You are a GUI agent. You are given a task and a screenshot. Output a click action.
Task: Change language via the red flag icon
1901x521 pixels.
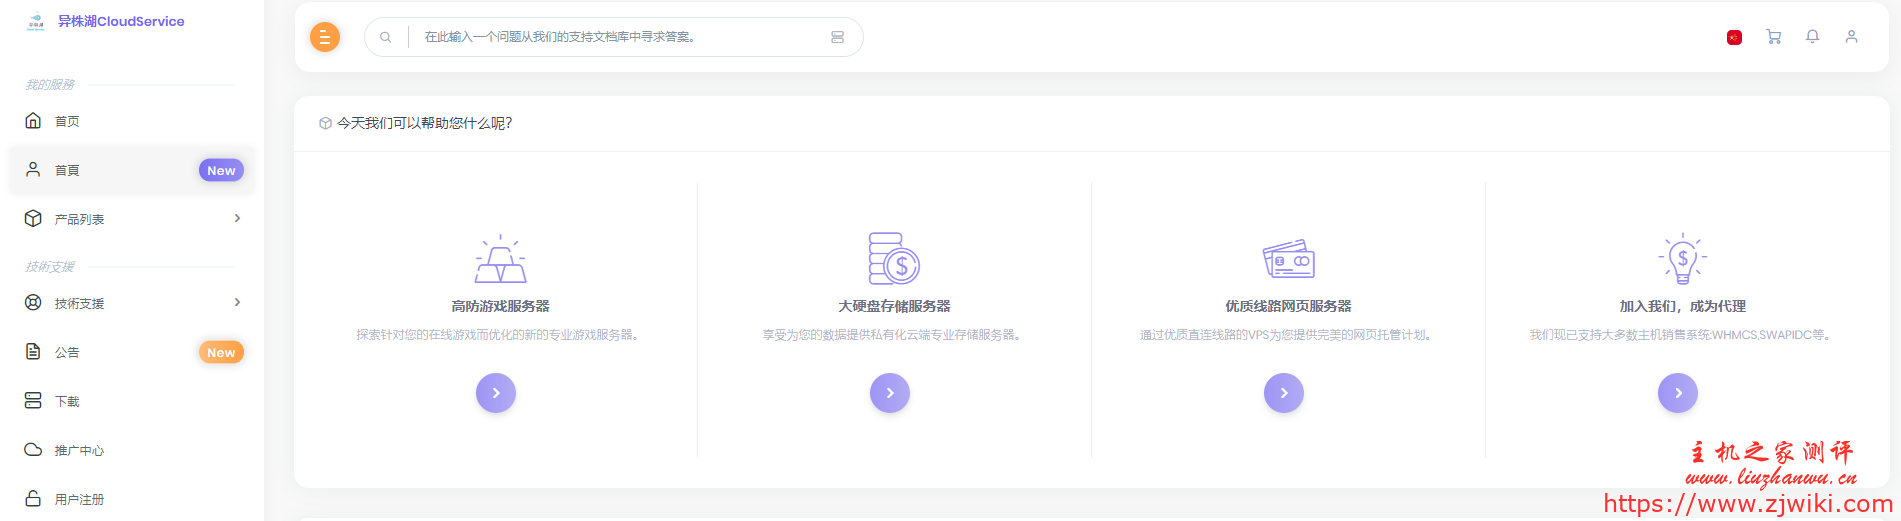[1734, 37]
